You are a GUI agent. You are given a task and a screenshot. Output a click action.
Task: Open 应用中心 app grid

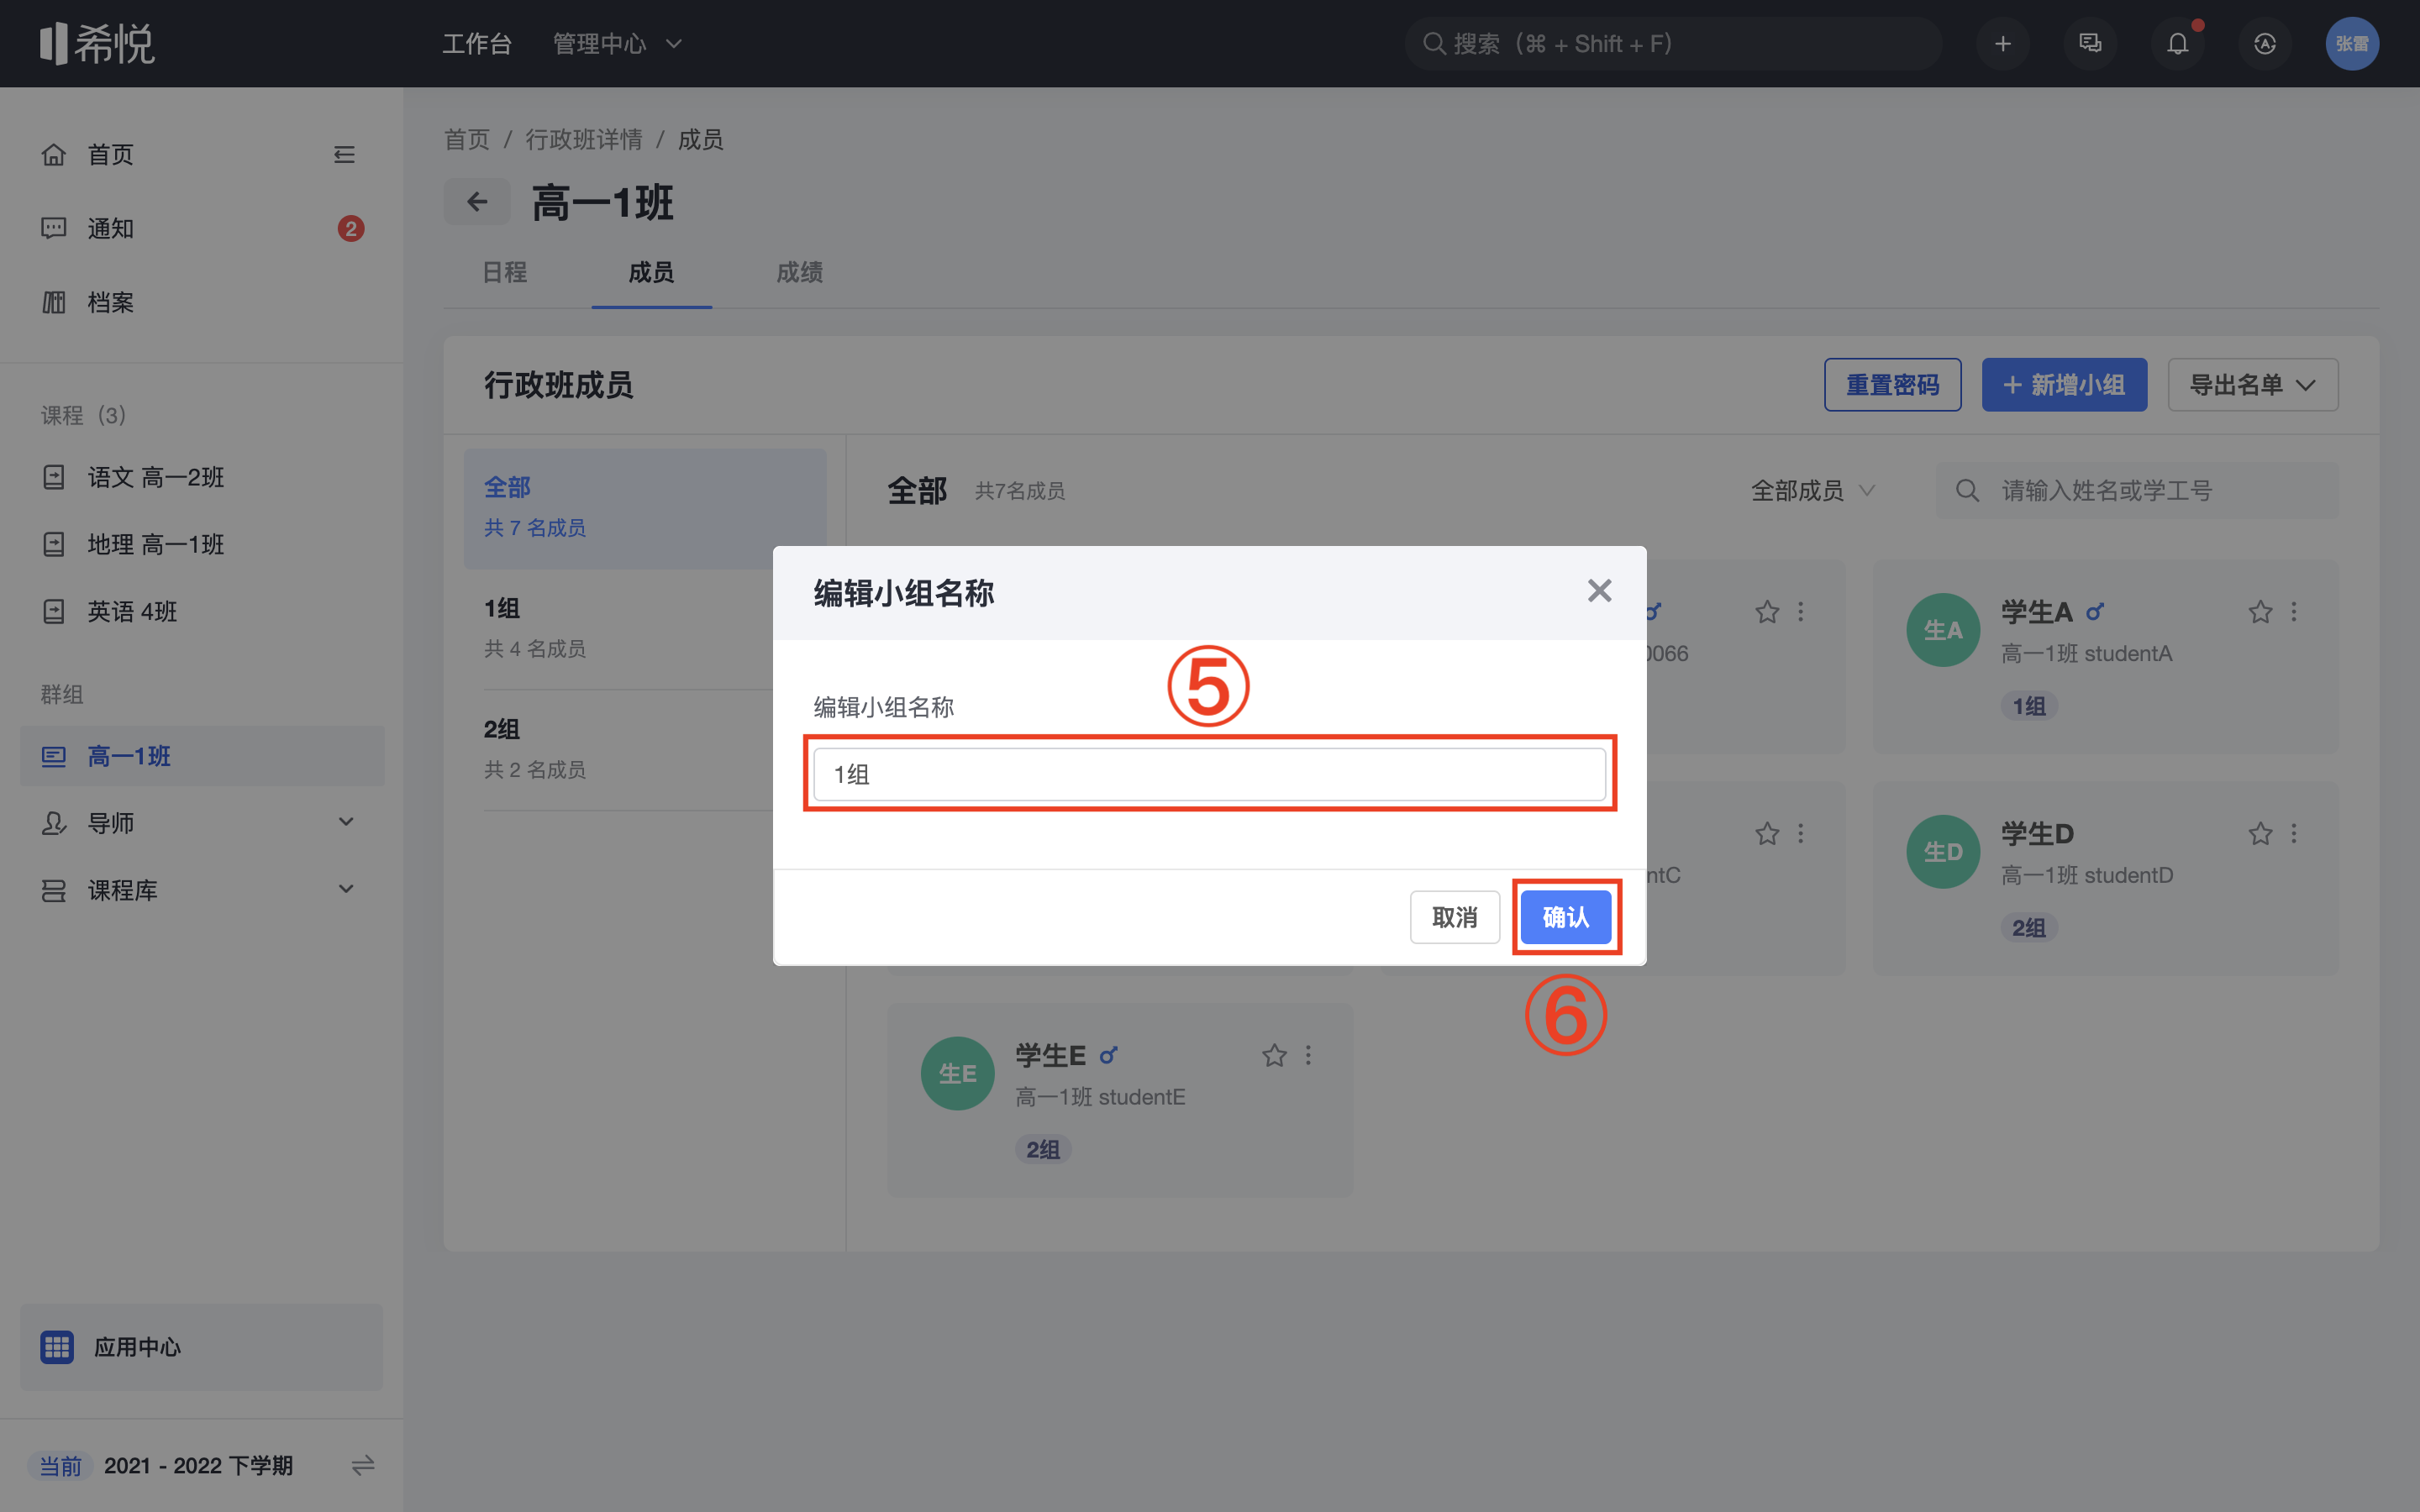point(201,1347)
